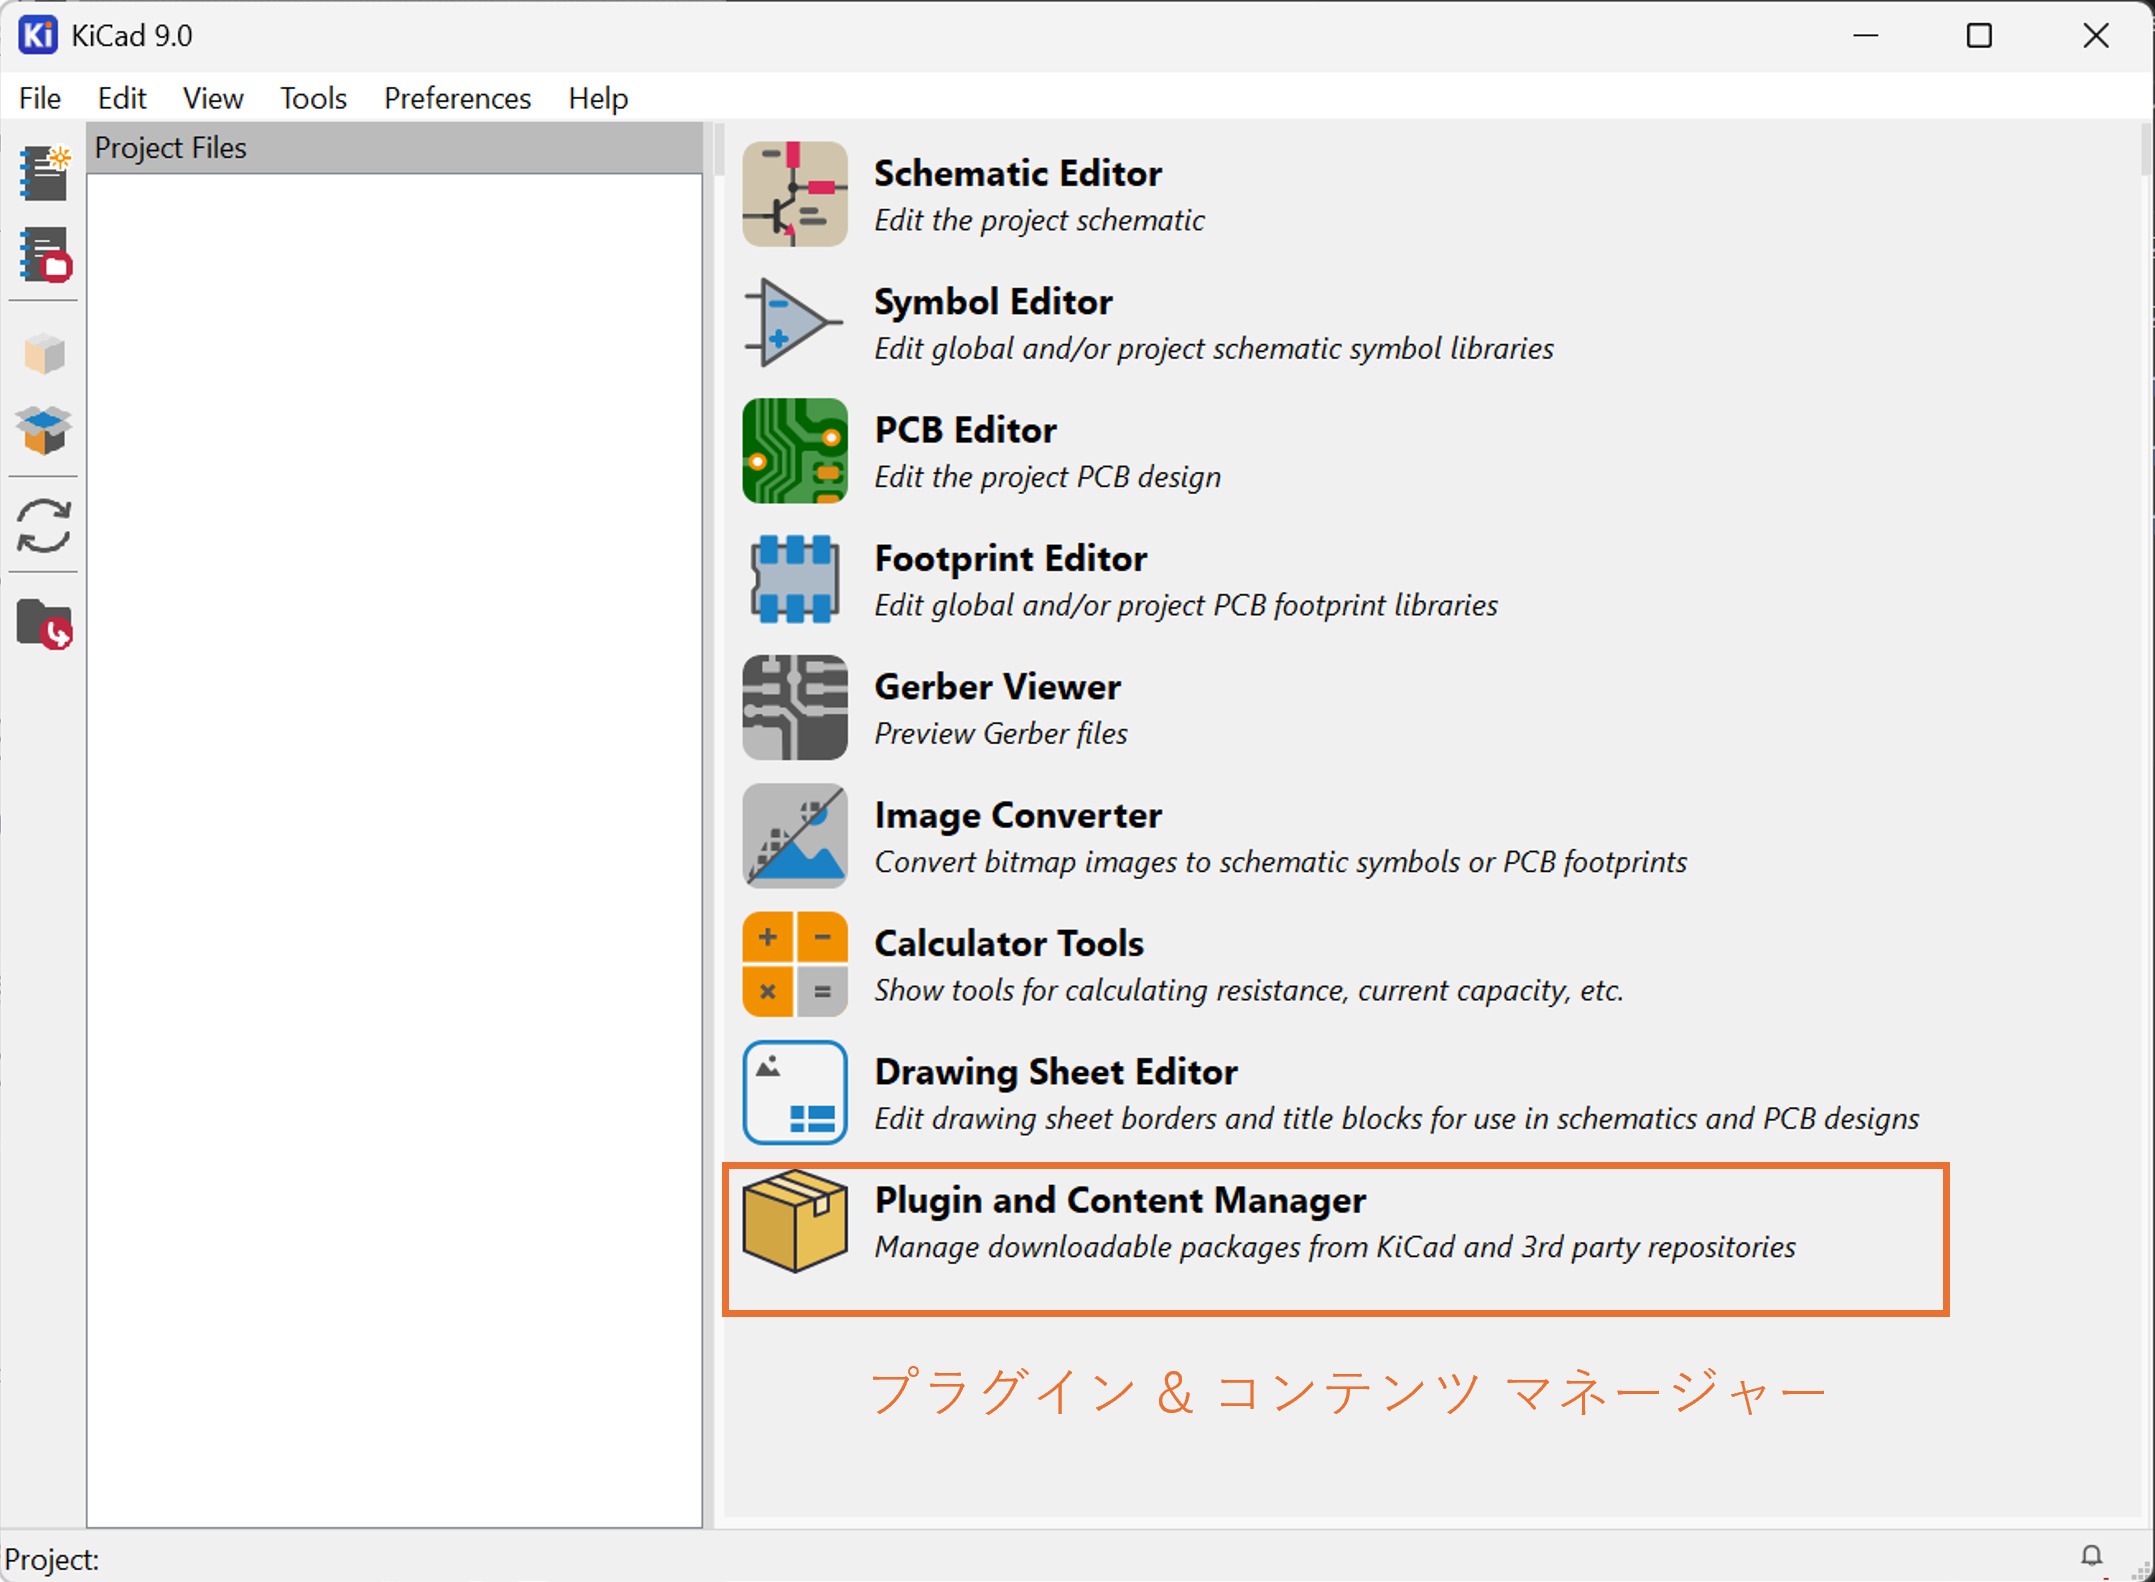Click the "Project:" status bar label

coord(52,1559)
